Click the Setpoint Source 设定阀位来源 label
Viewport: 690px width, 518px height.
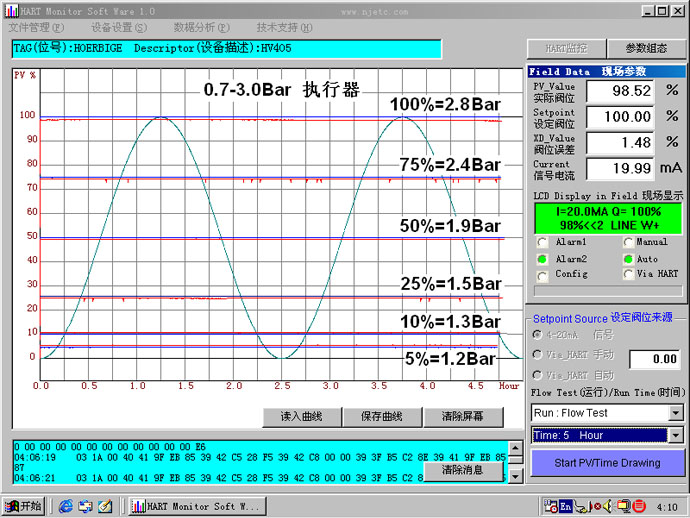[x=602, y=318]
